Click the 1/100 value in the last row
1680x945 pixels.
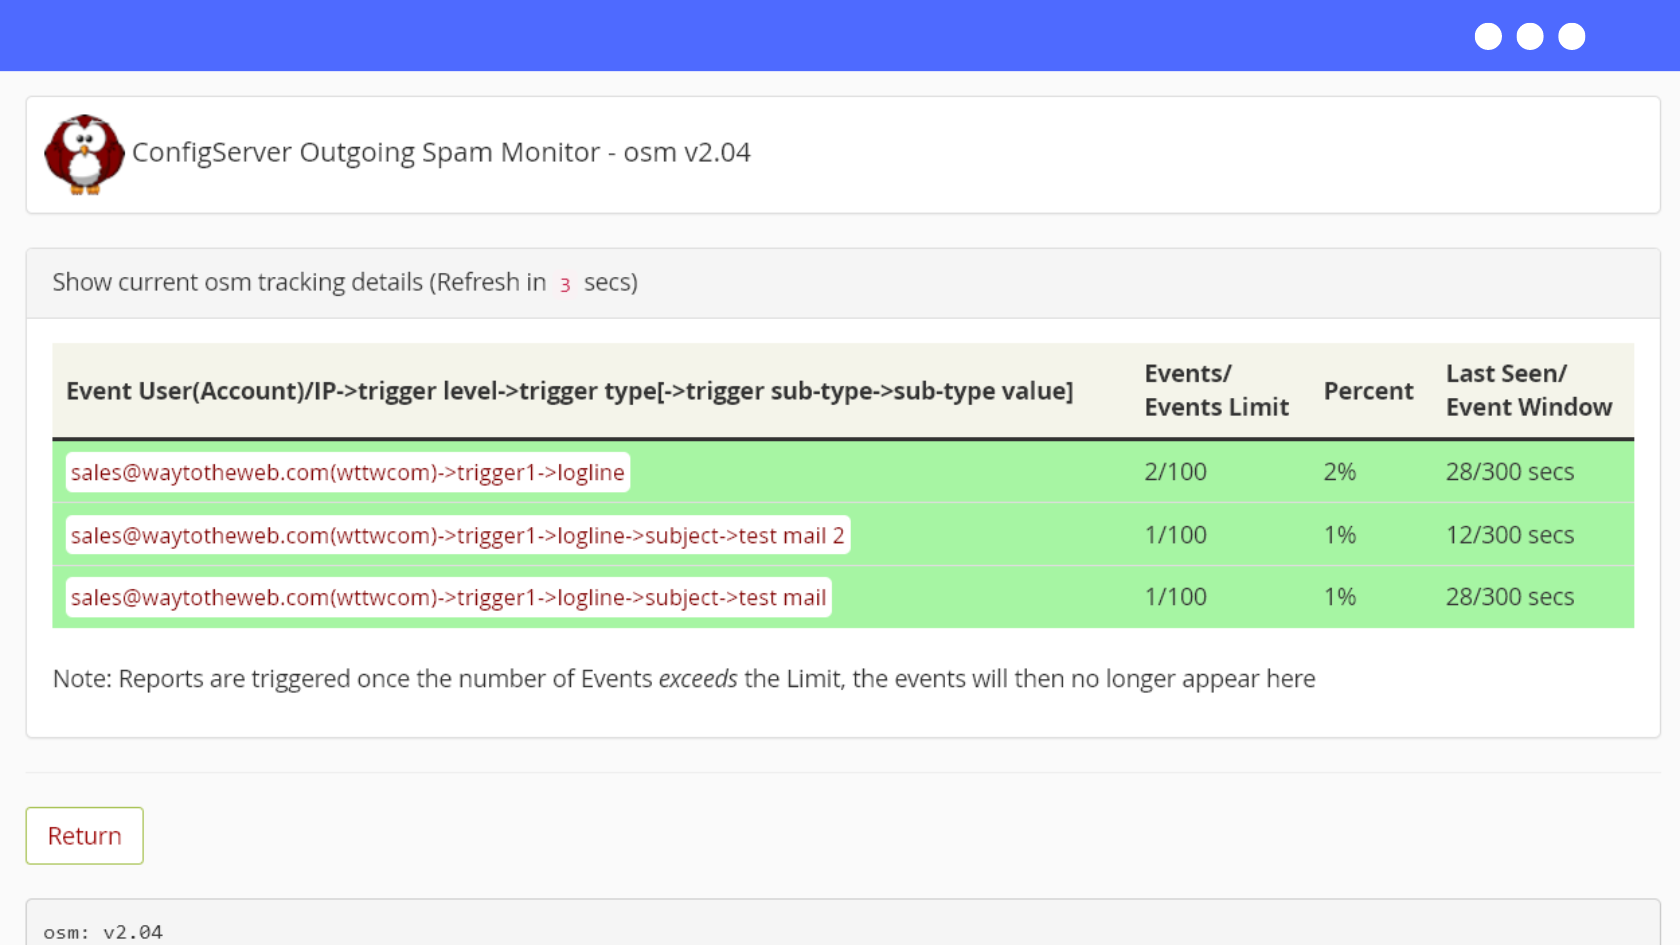(x=1175, y=597)
